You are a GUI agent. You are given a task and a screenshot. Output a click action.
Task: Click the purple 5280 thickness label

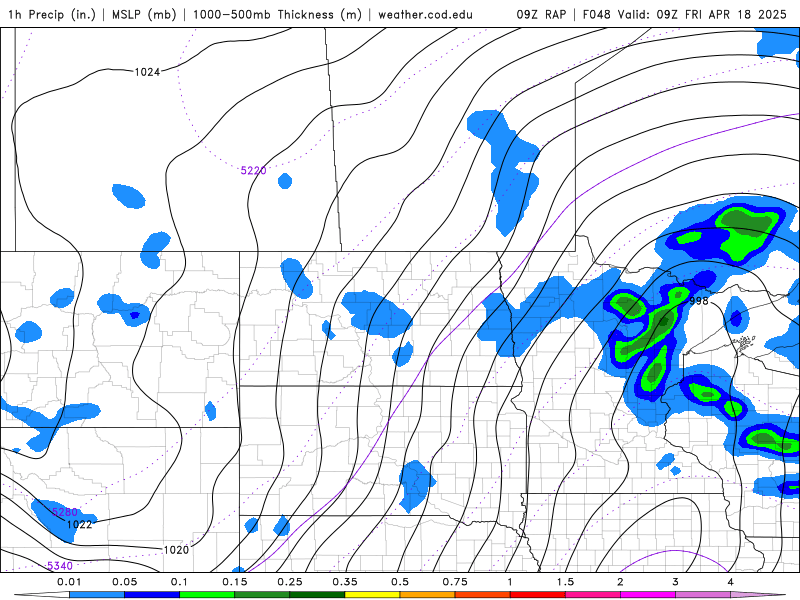65,512
